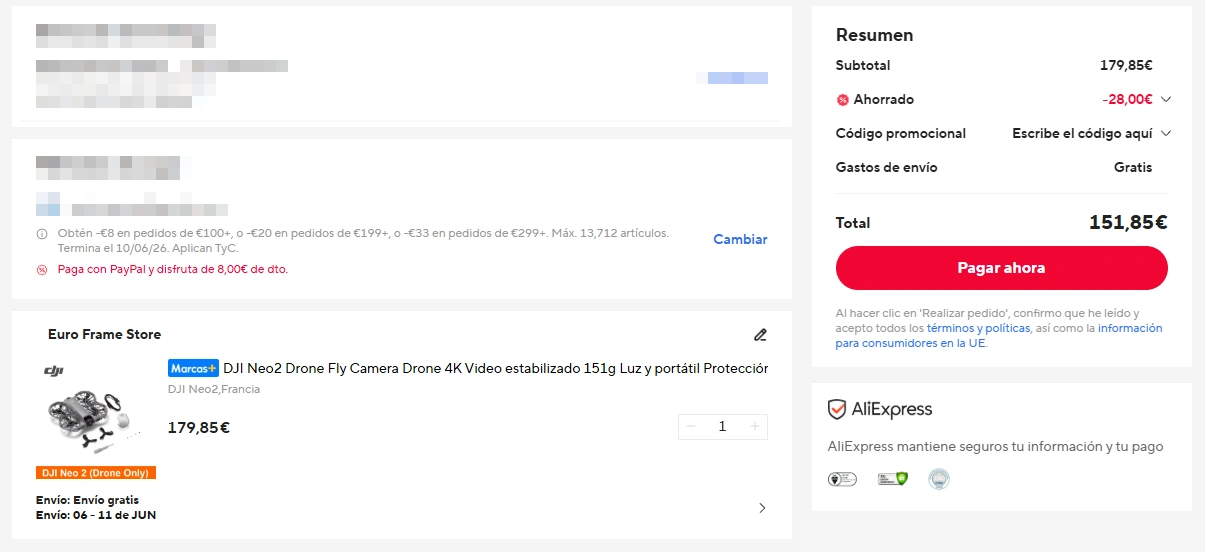Open the términos y políticas link
This screenshot has height=552, width=1205.
pos(978,328)
